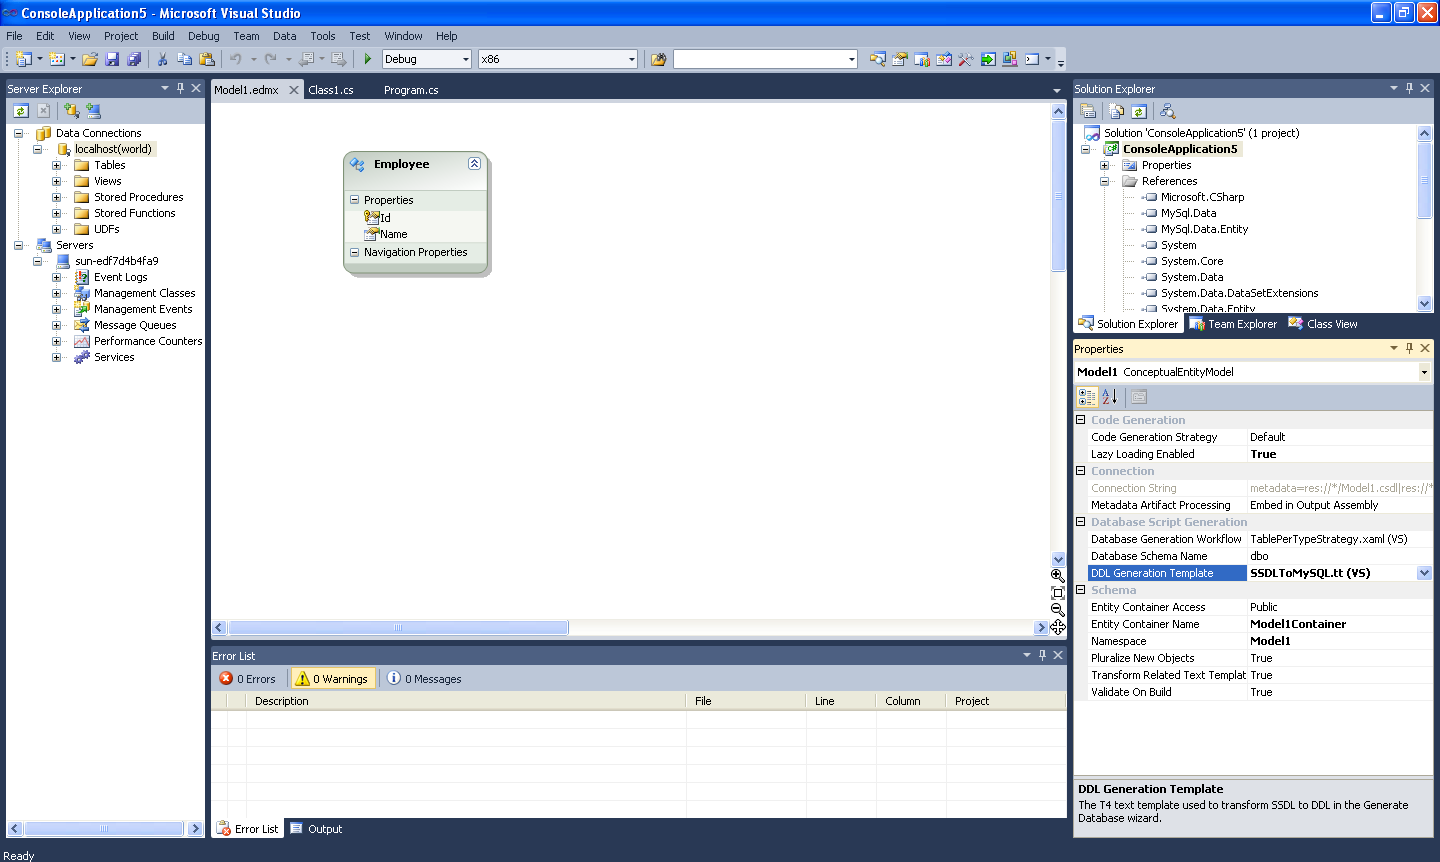
Task: Toggle auto-hide pin on Server Explorer
Action: (x=180, y=88)
